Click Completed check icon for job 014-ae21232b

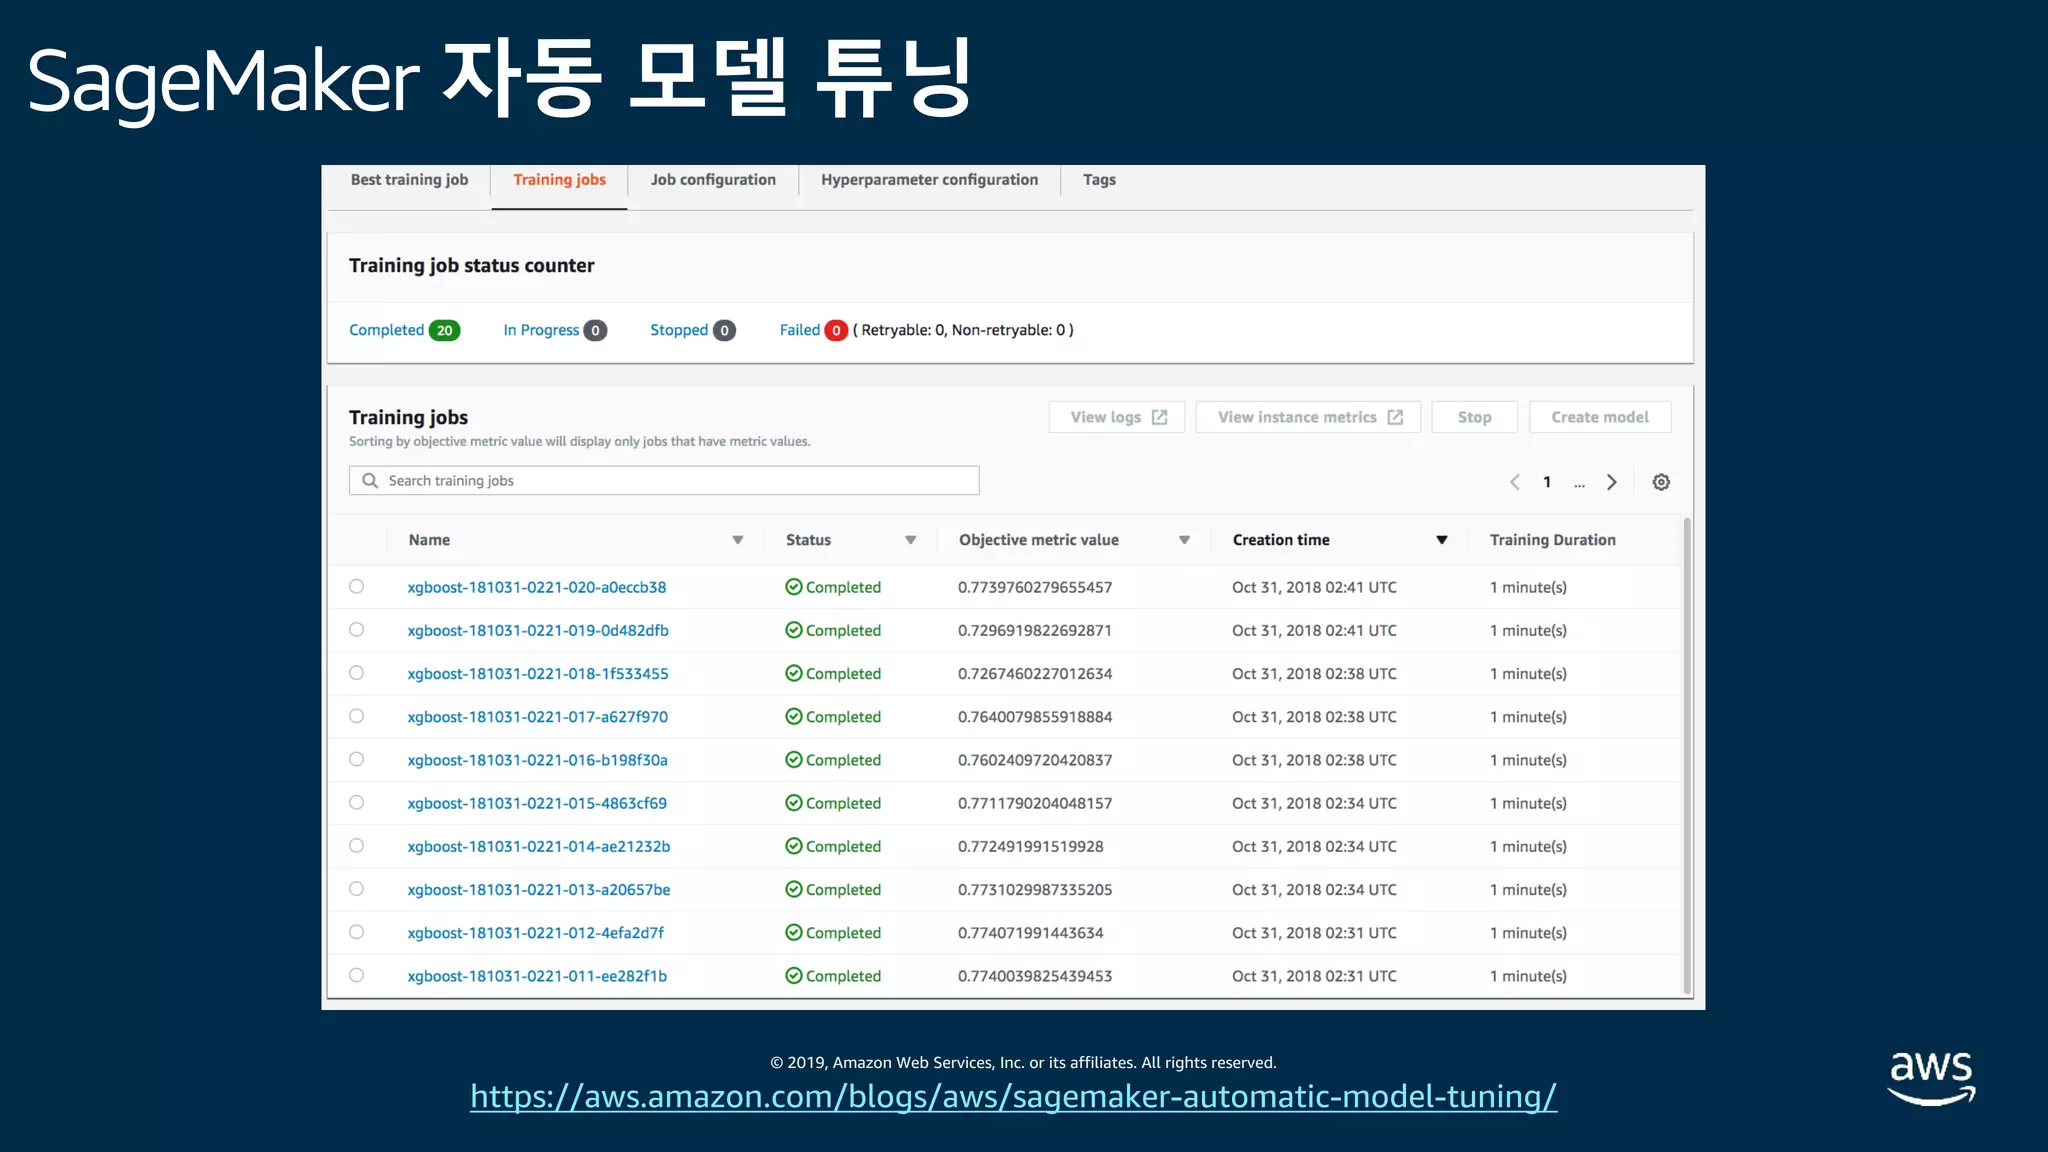(x=793, y=846)
